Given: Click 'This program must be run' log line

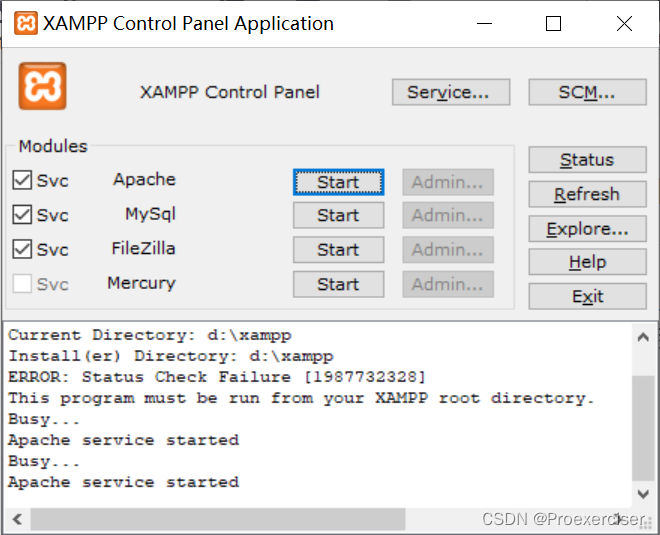Looking at the screenshot, I should (301, 398).
